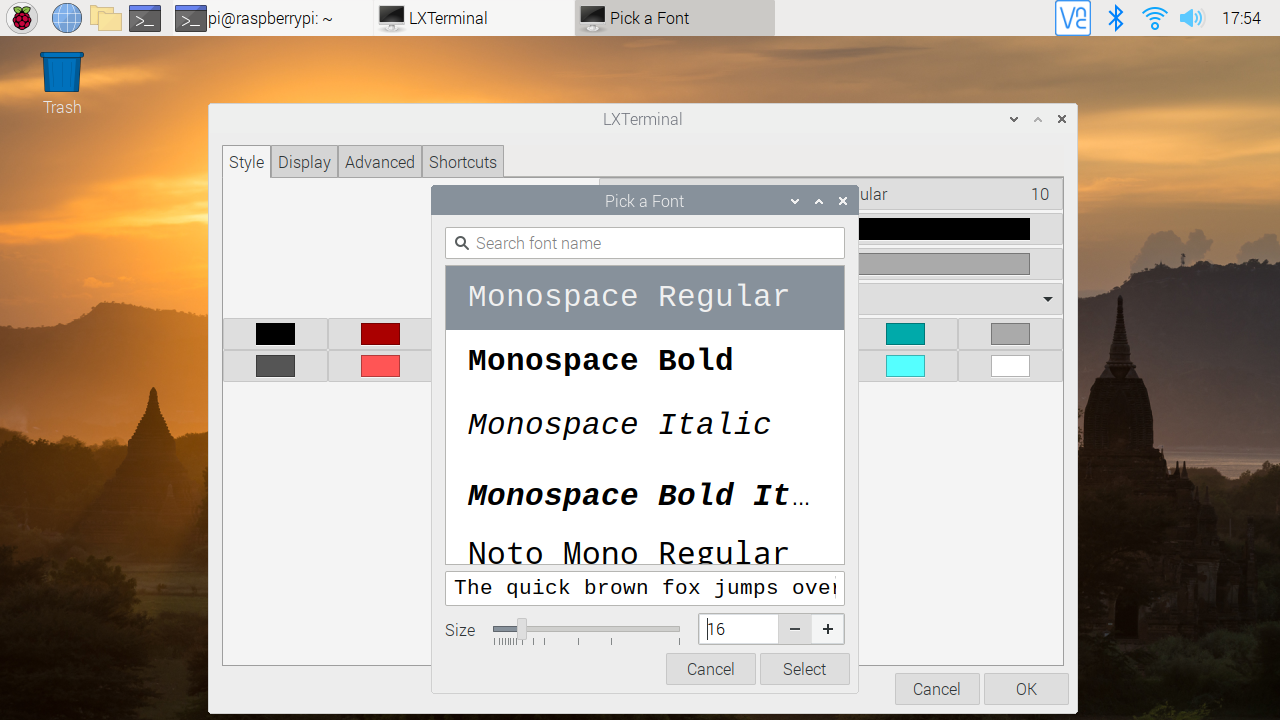Pick the Noto Mono Regular font
This screenshot has width=1280, height=720.
pos(645,550)
